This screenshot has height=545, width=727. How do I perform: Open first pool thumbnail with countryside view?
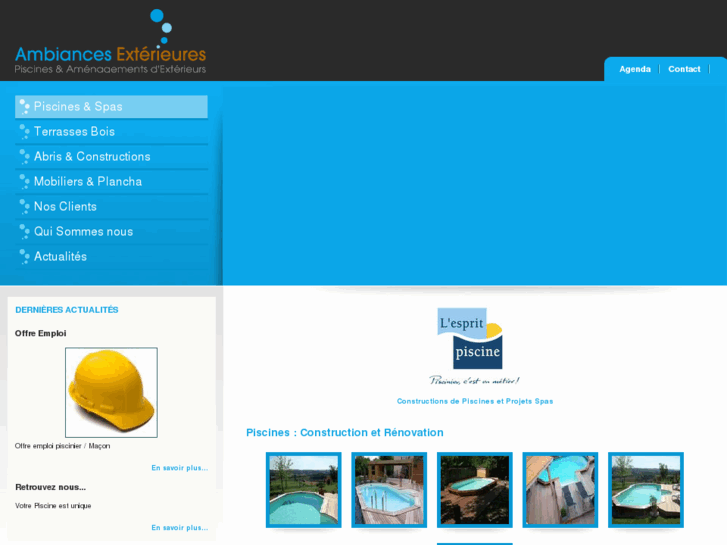304,490
